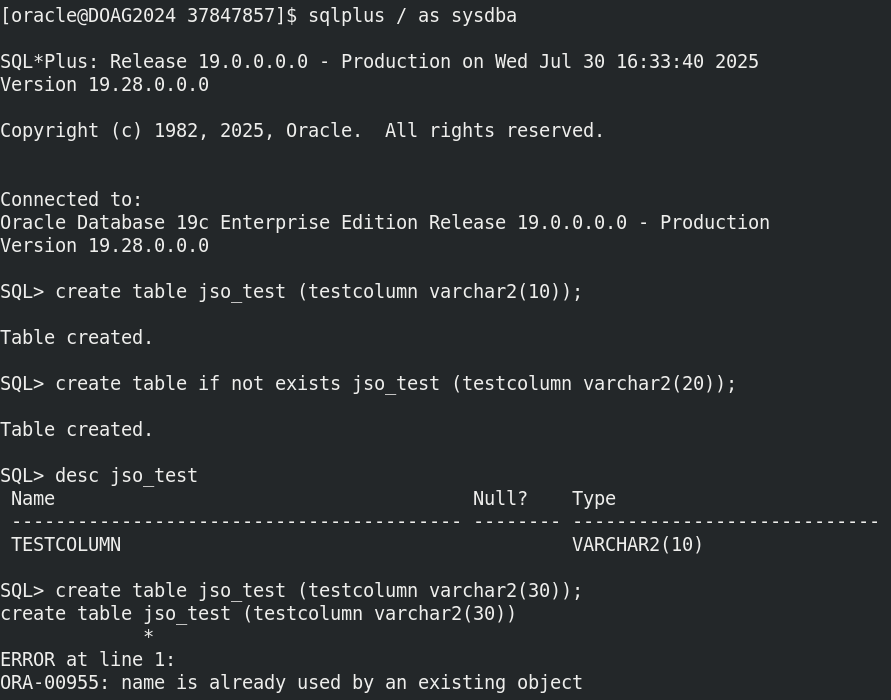Click the 'create table if not exists' statement

395,384
